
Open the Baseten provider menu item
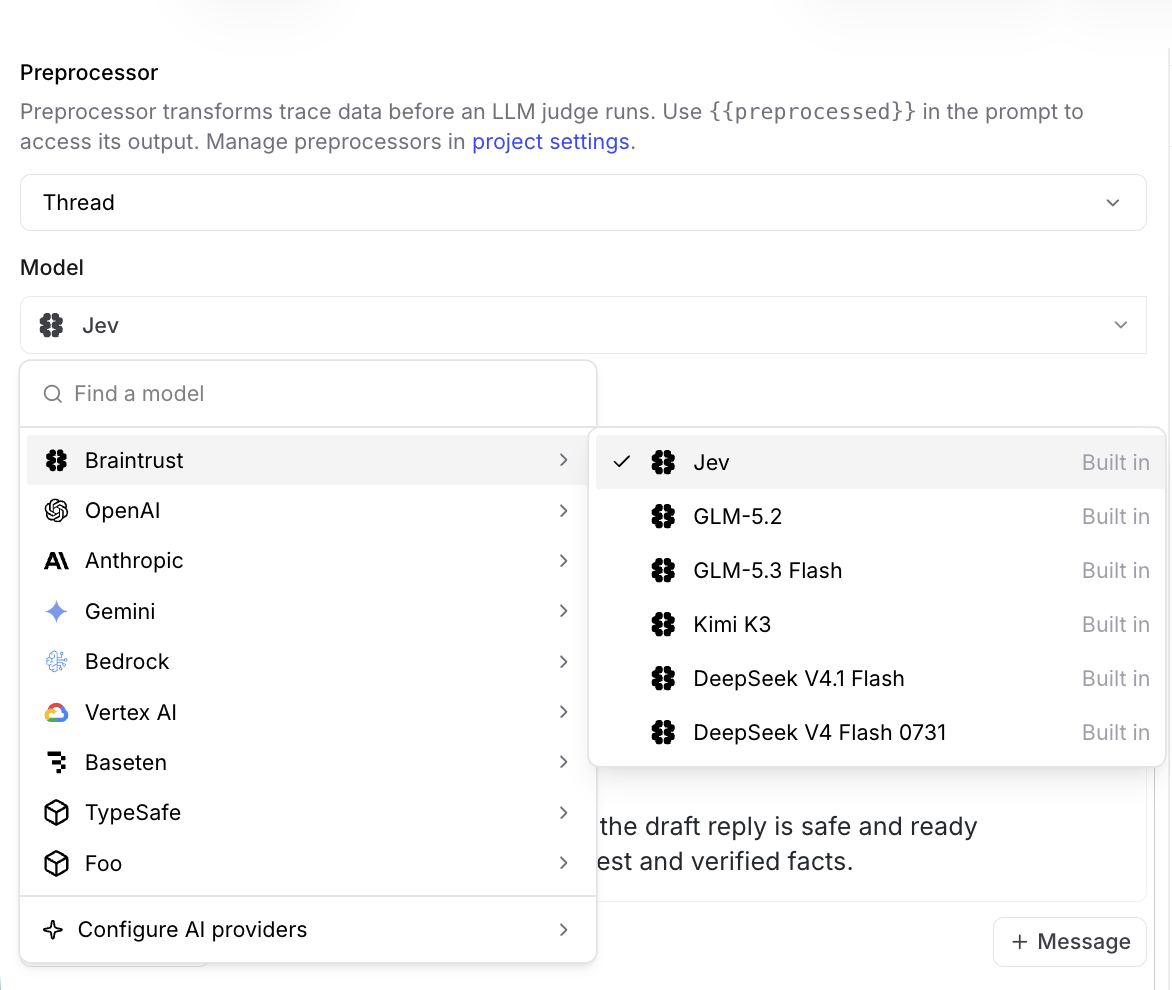point(308,762)
